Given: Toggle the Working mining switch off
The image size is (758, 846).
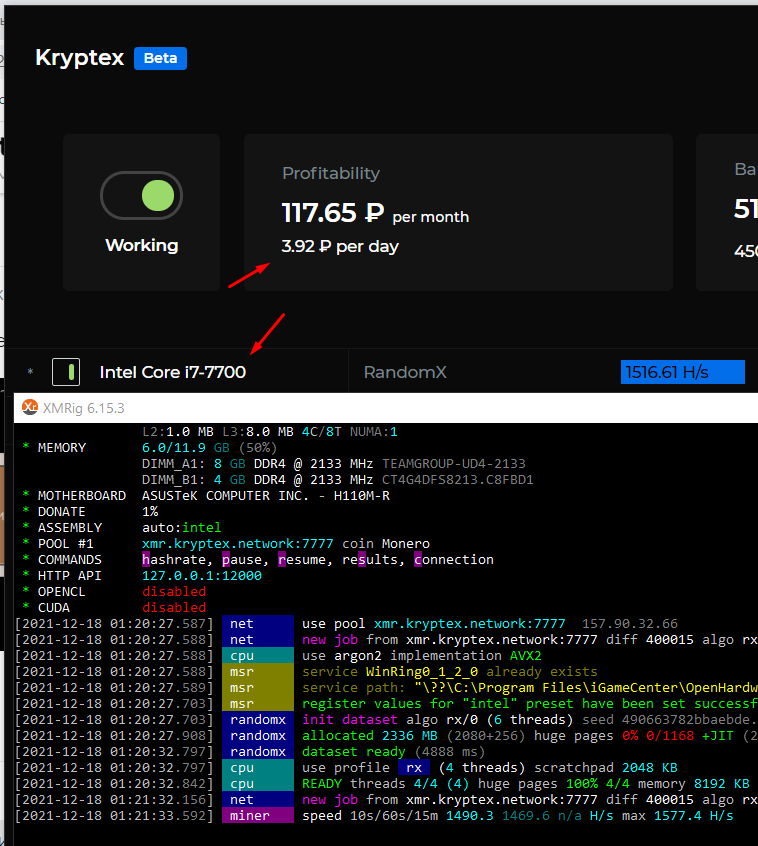Looking at the screenshot, I should tap(141, 195).
